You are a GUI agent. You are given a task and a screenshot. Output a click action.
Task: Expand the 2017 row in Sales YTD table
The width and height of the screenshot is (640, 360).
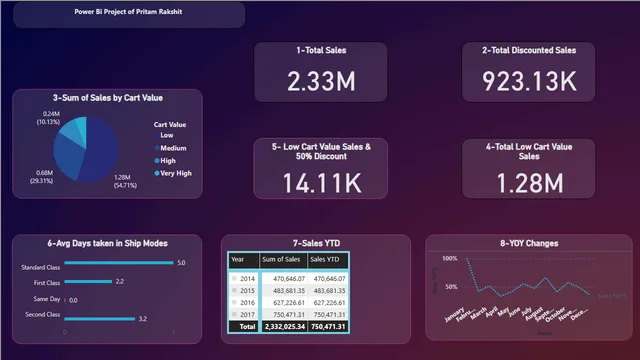[x=234, y=314]
